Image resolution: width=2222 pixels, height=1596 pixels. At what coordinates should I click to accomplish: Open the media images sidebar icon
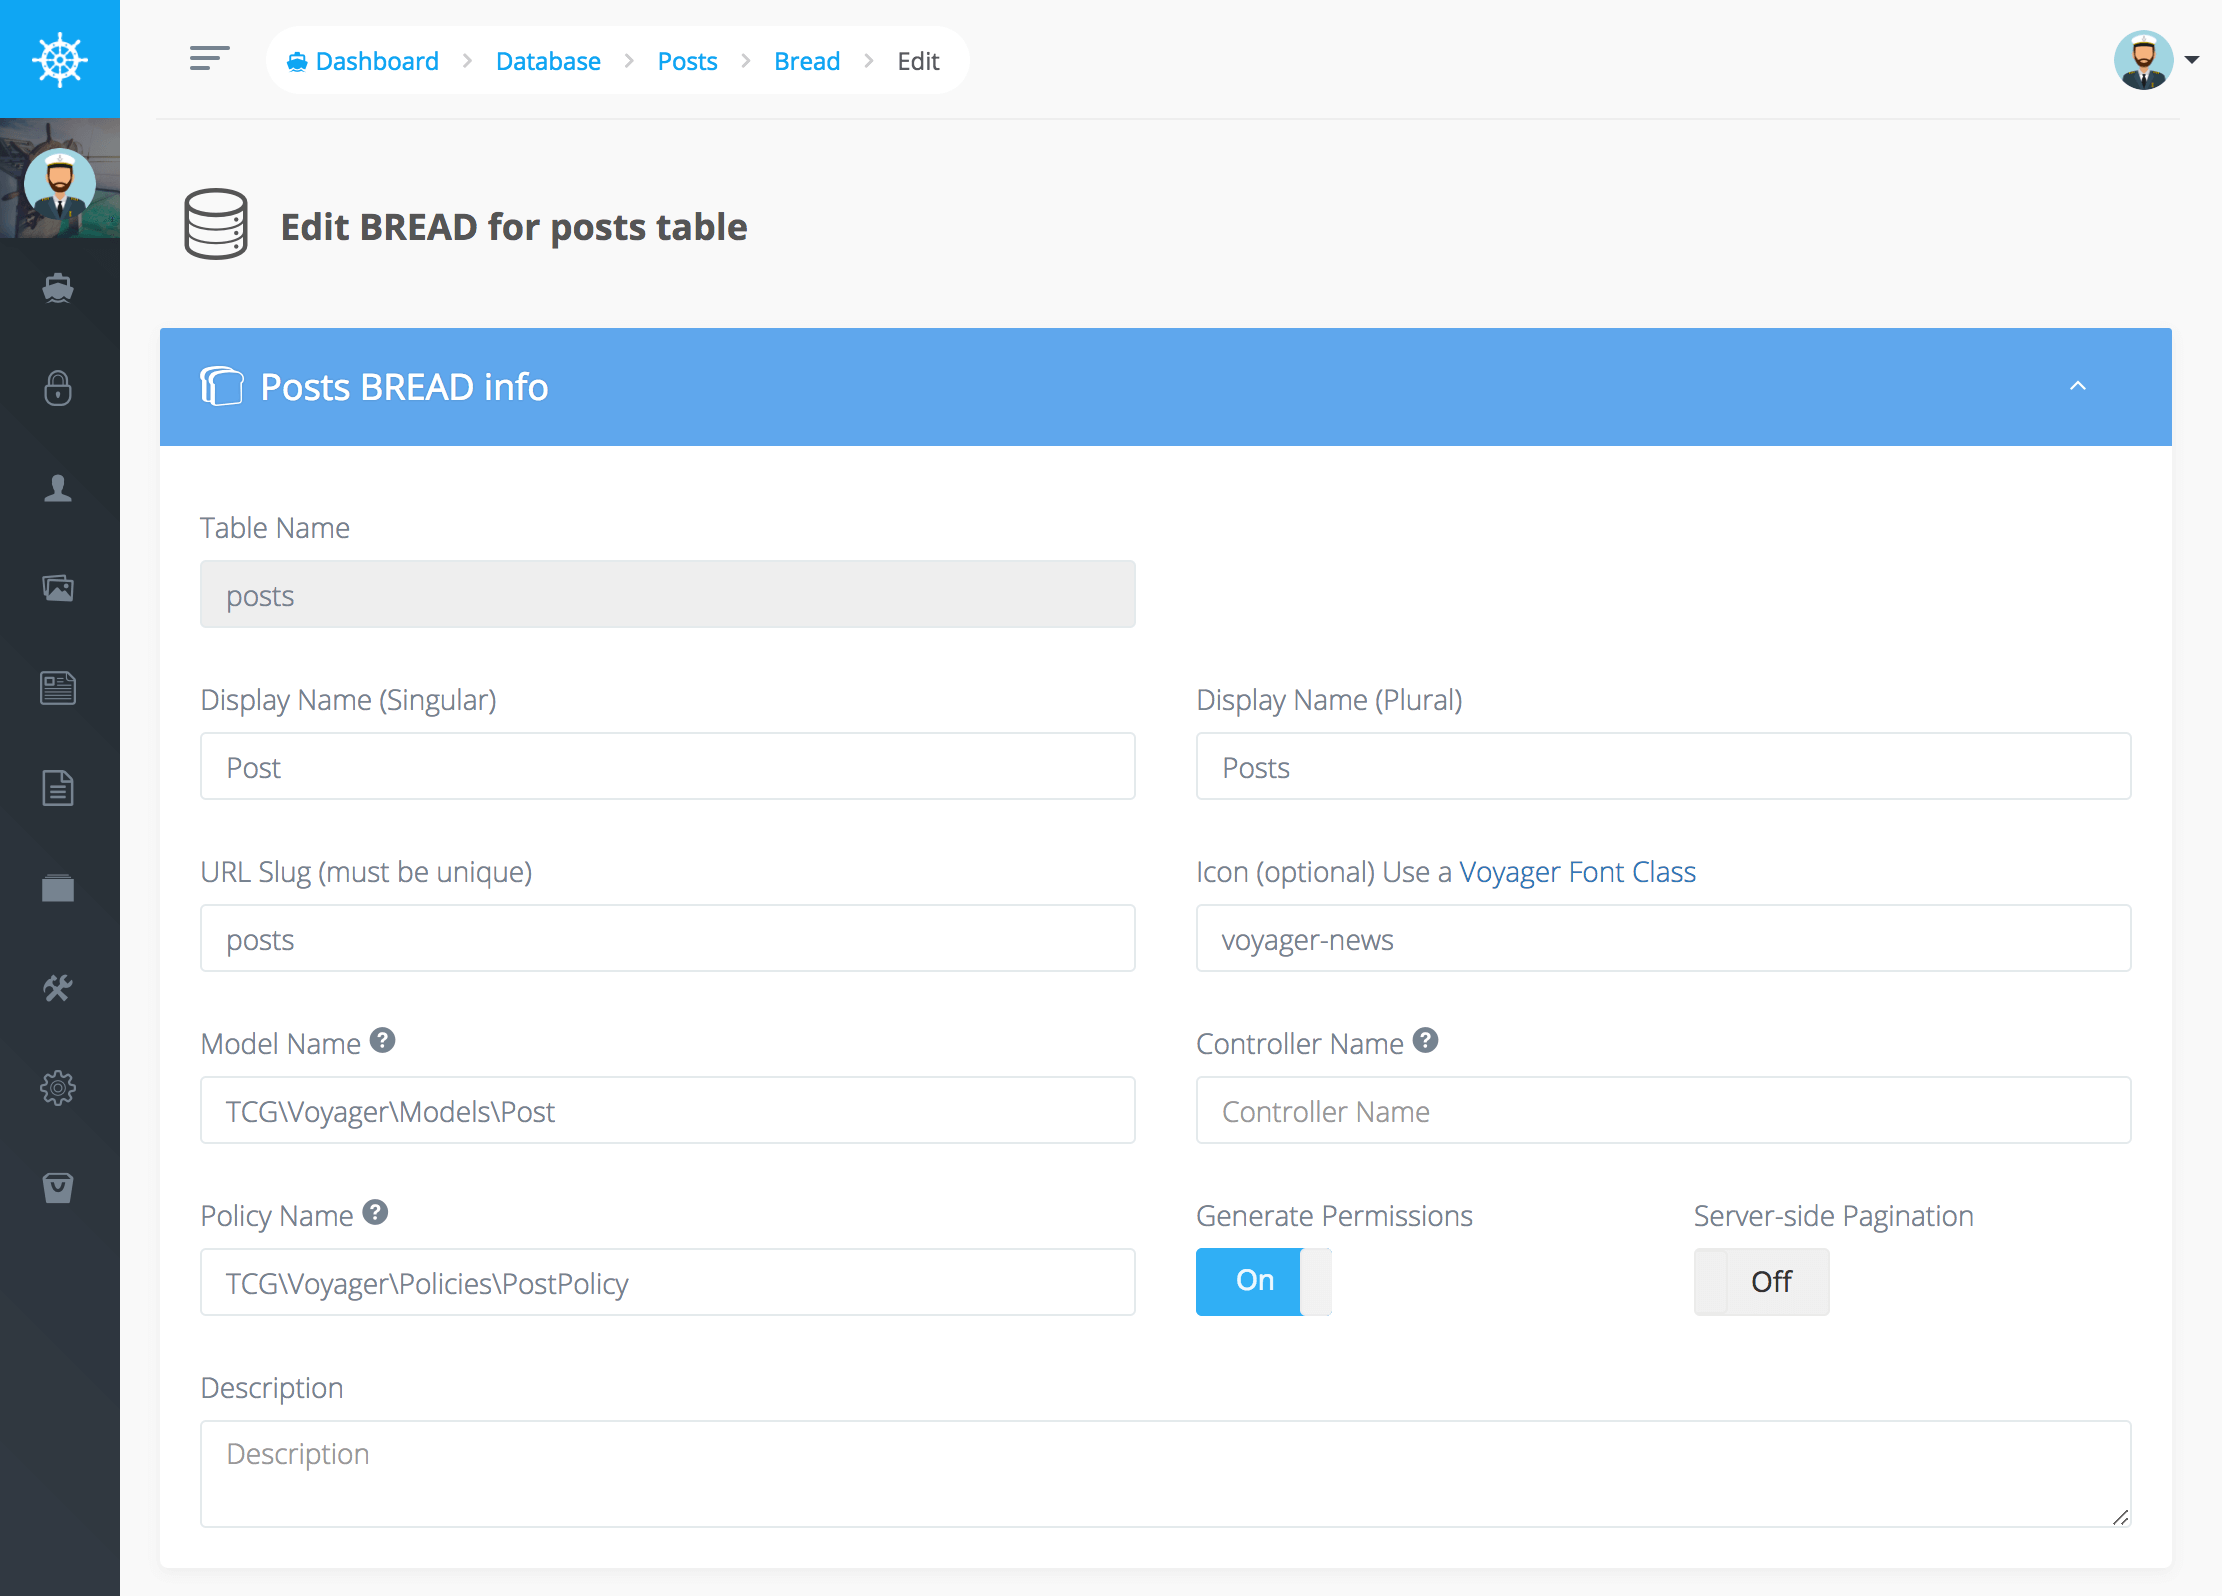point(58,588)
